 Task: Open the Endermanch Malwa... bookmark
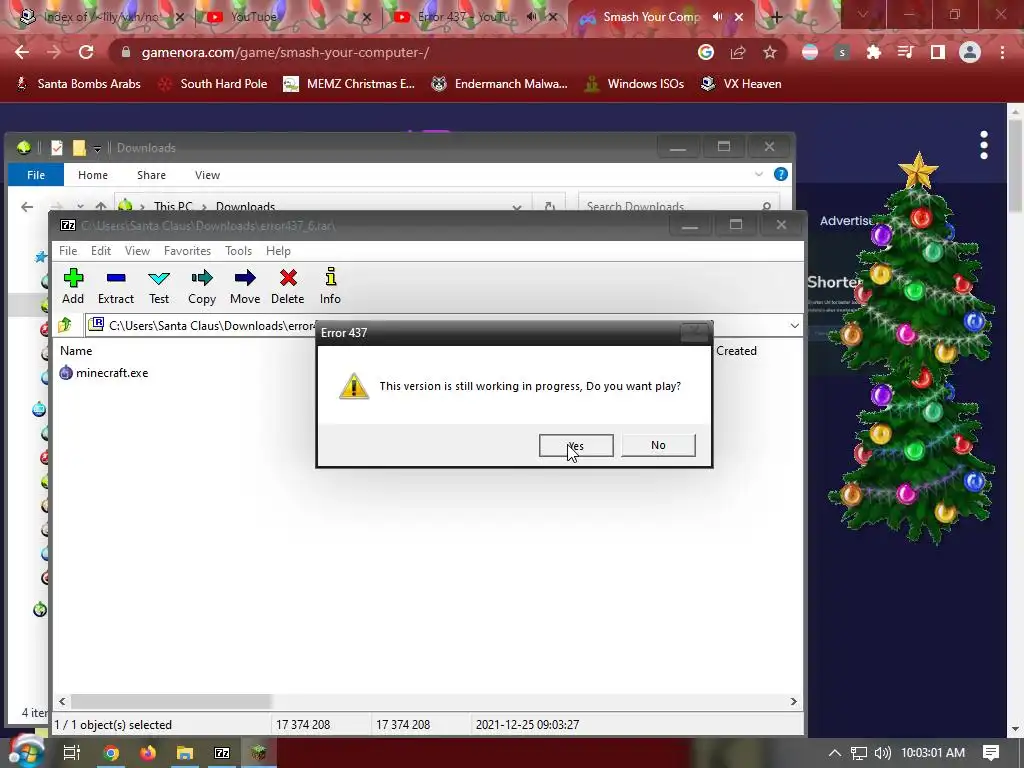click(x=500, y=84)
